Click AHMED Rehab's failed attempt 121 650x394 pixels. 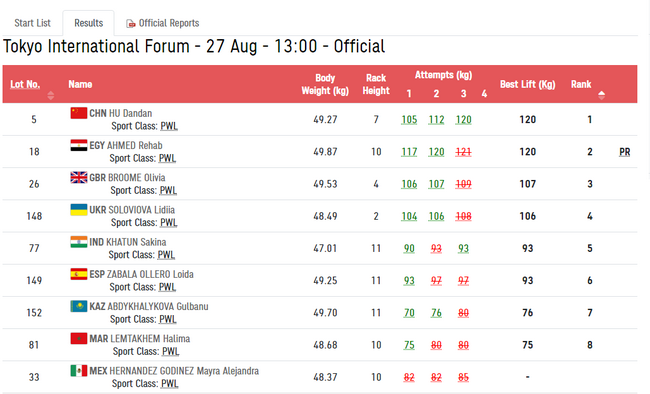[x=463, y=152]
